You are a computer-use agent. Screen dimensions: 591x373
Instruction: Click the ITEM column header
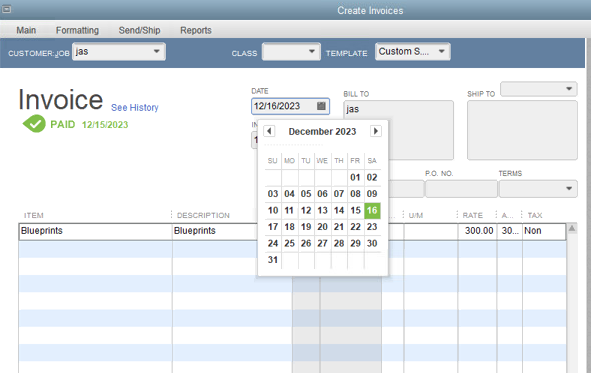point(34,216)
